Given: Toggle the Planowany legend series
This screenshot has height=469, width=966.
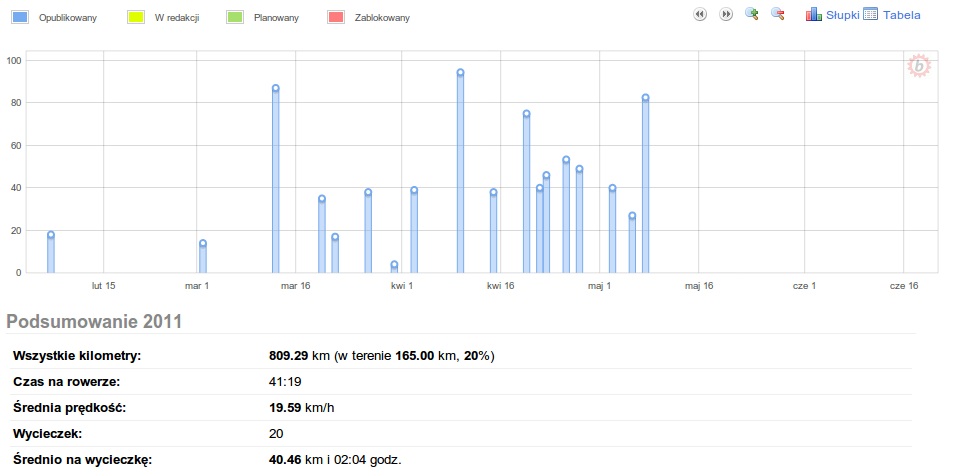Looking at the screenshot, I should click(275, 19).
